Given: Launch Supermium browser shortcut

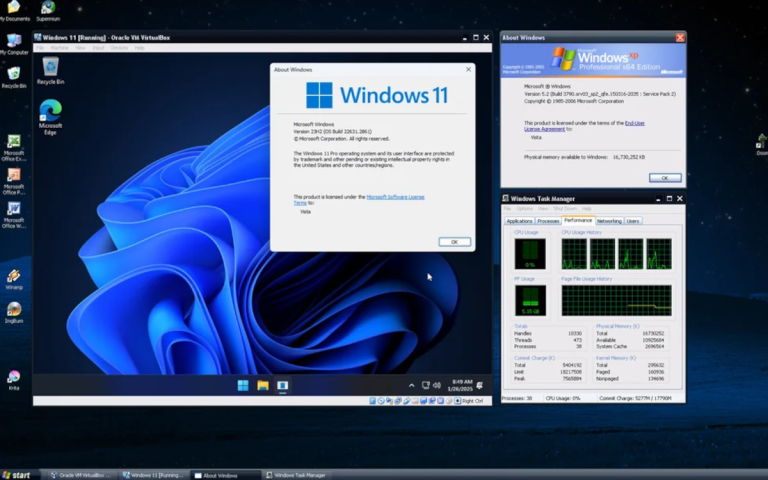Looking at the screenshot, I should 48,11.
